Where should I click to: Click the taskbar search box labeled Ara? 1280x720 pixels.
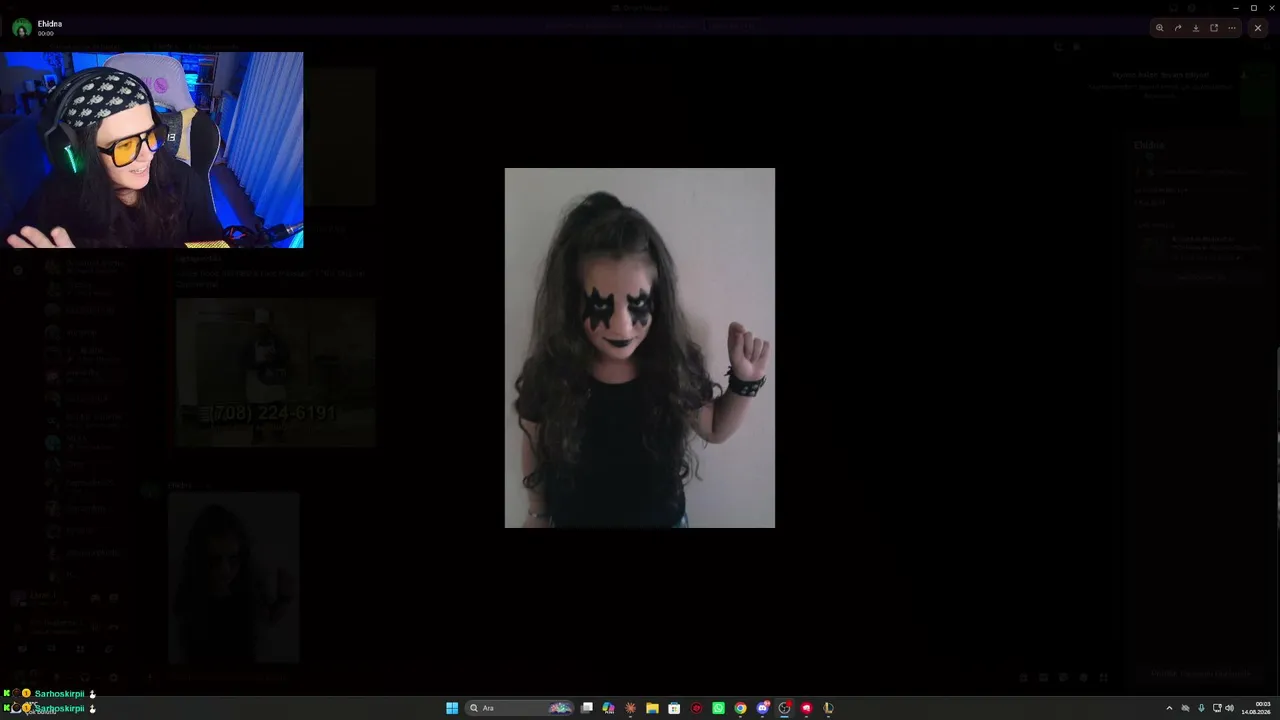521,708
